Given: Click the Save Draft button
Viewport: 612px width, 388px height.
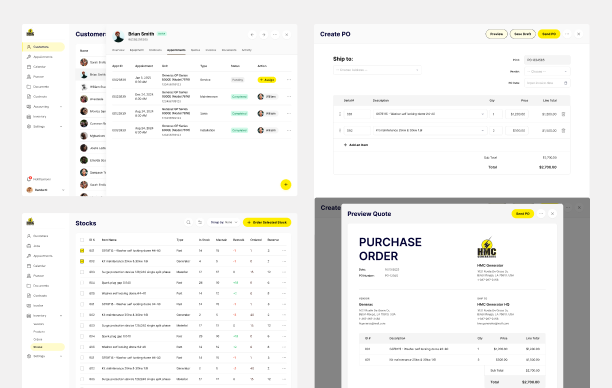Looking at the screenshot, I should pos(523,34).
